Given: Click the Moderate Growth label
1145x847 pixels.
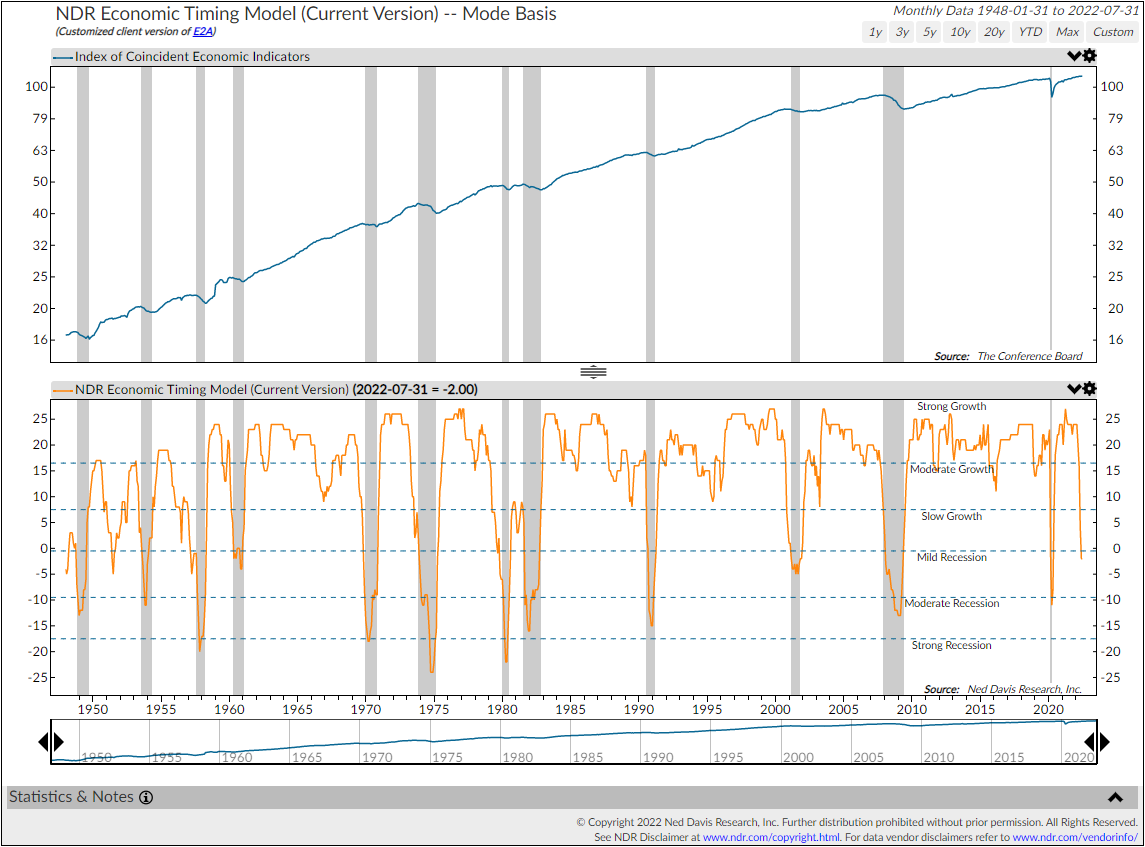Looking at the screenshot, I should [x=951, y=469].
